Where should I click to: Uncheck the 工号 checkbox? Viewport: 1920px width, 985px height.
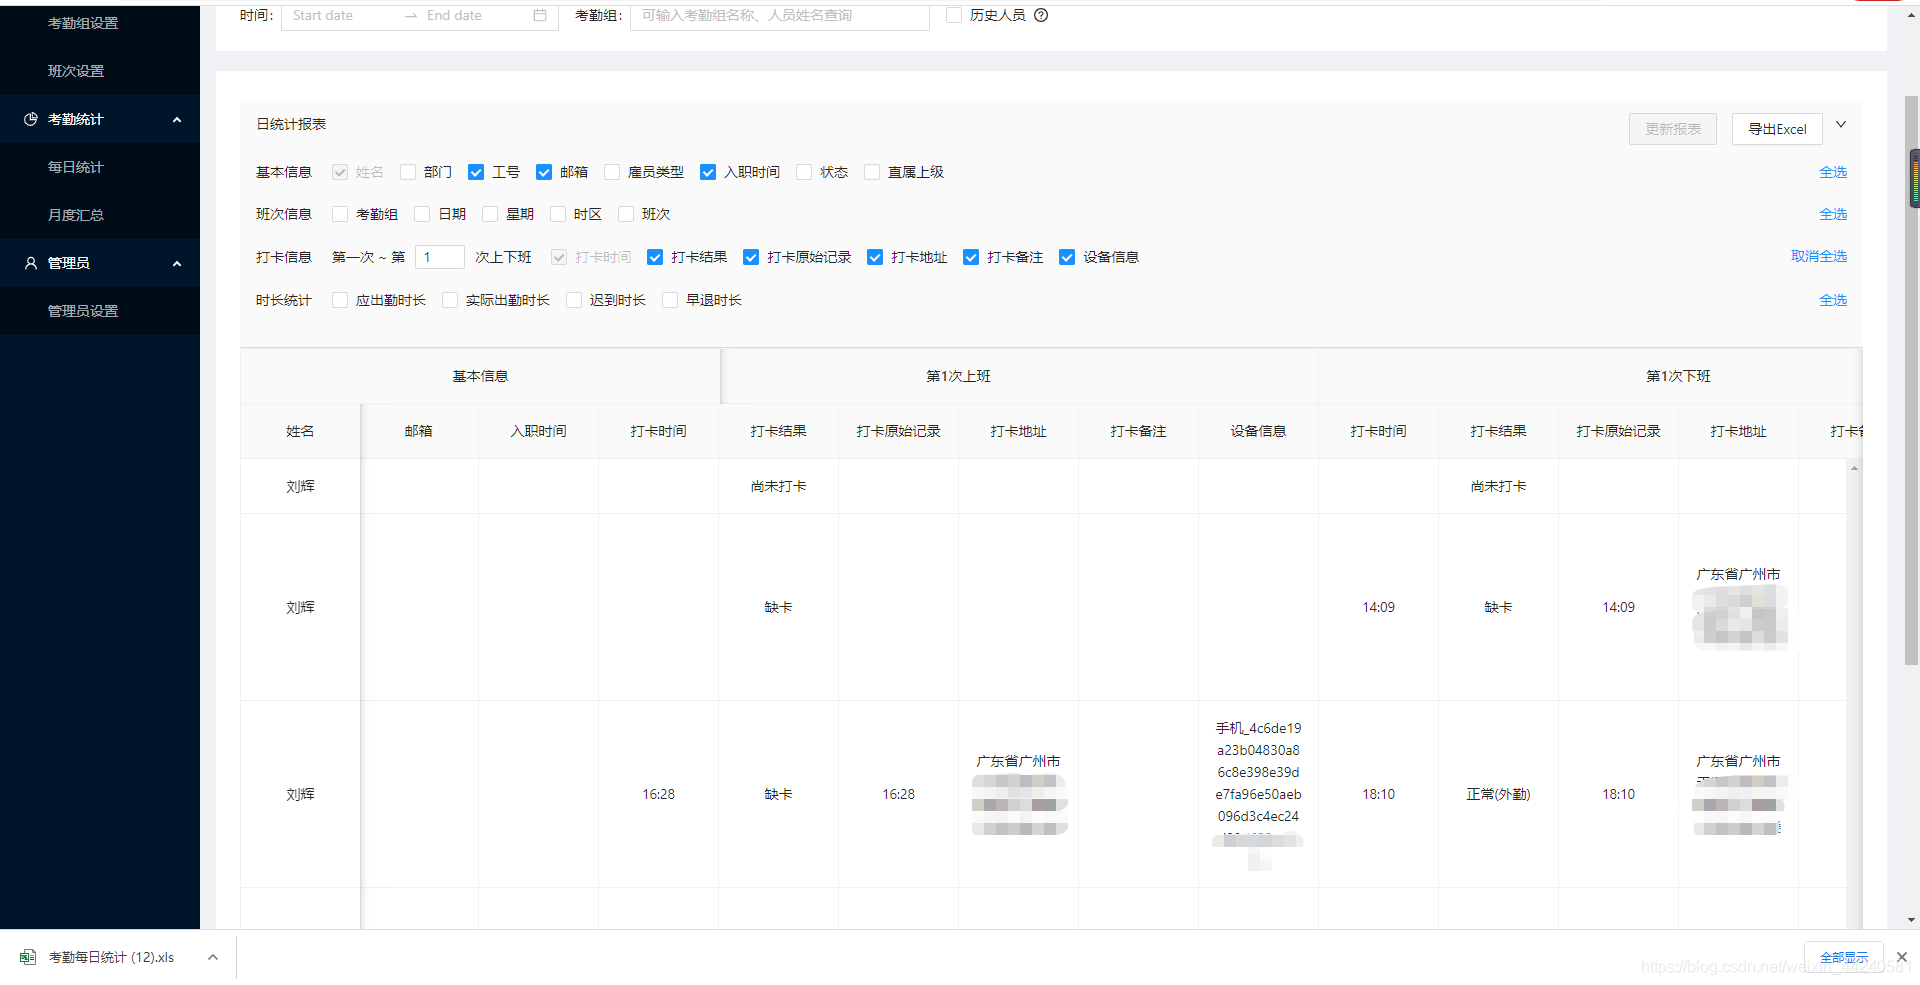coord(476,172)
